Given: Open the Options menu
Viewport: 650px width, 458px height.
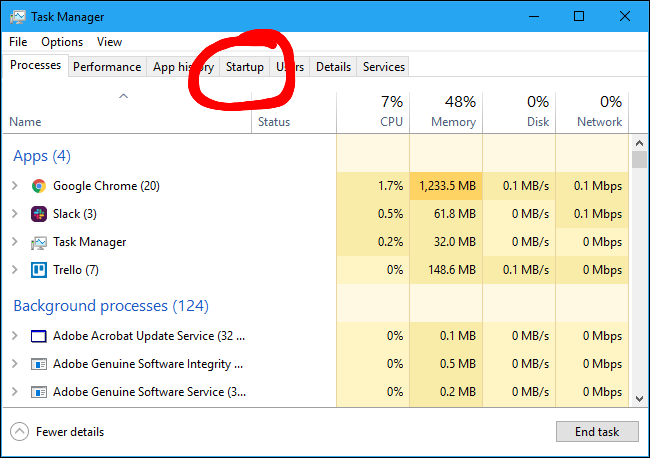Looking at the screenshot, I should 62,42.
